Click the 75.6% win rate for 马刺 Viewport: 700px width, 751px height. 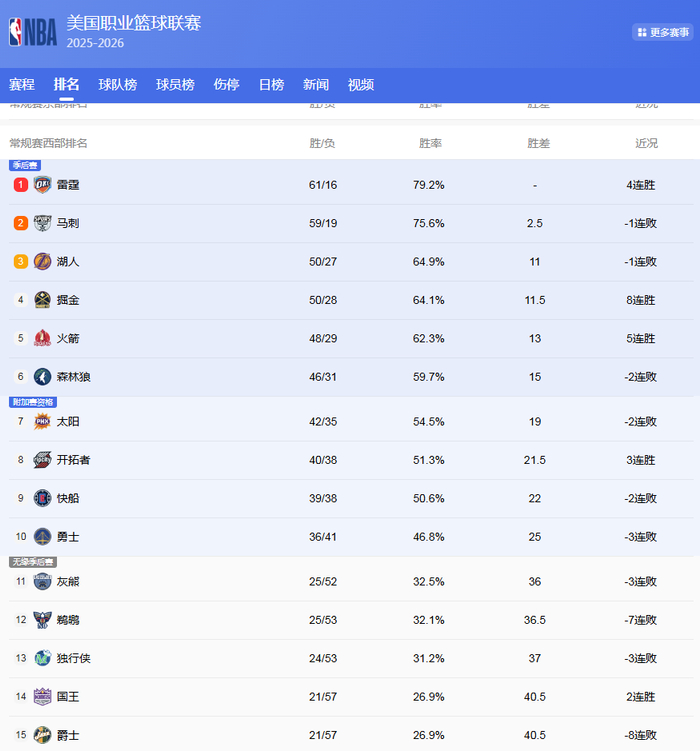click(x=429, y=223)
